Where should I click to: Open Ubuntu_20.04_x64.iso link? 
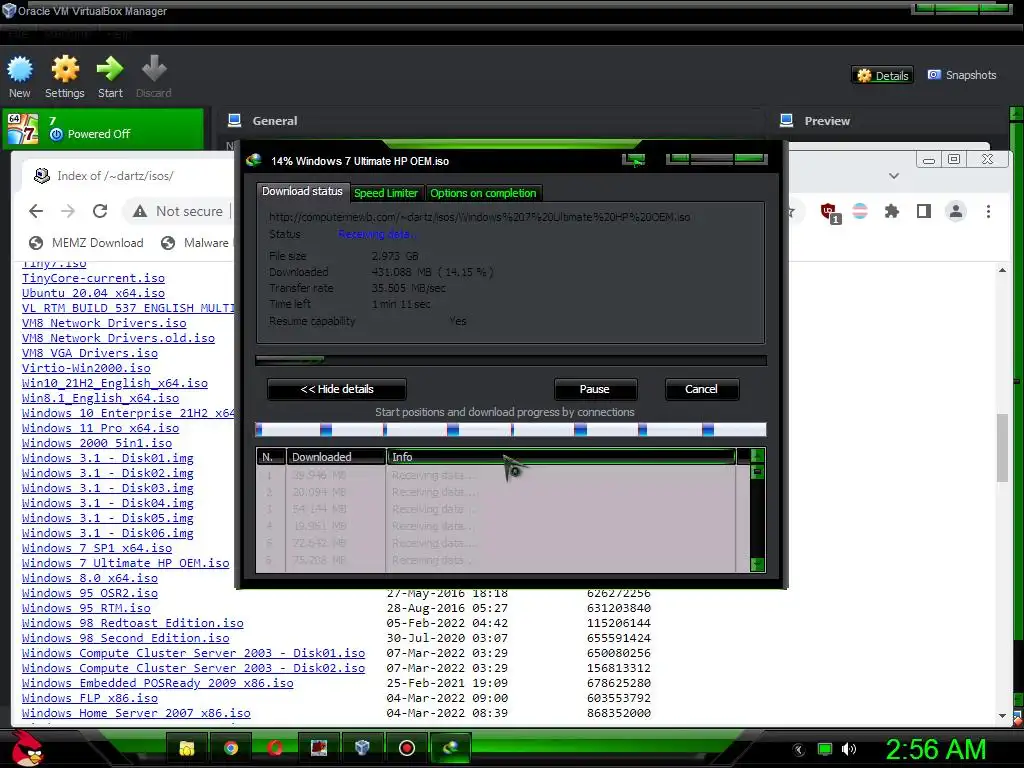tap(93, 293)
